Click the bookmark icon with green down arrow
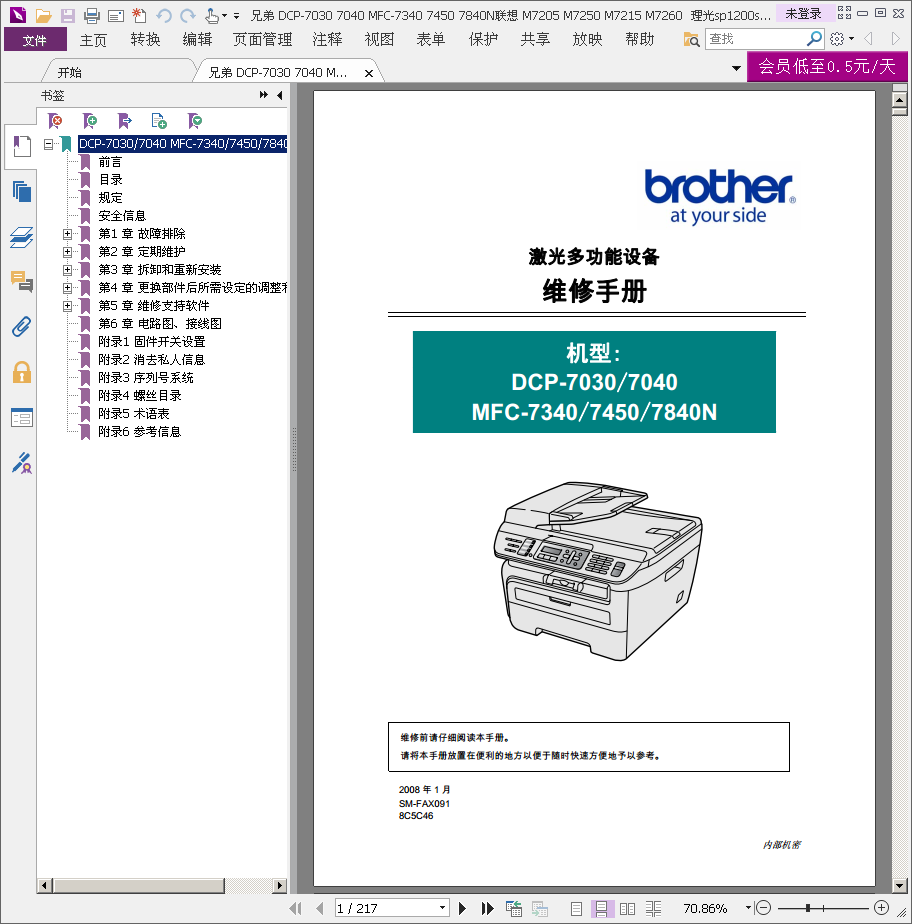This screenshot has width=912, height=924. [x=194, y=121]
